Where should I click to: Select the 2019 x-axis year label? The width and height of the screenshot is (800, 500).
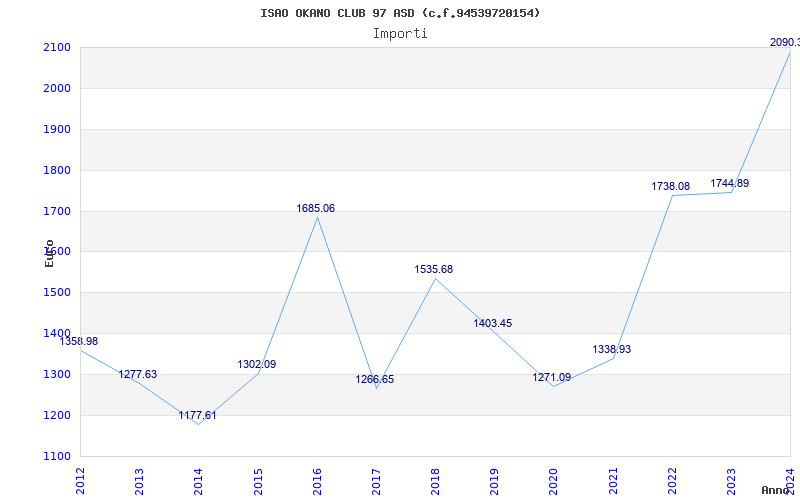coord(494,481)
